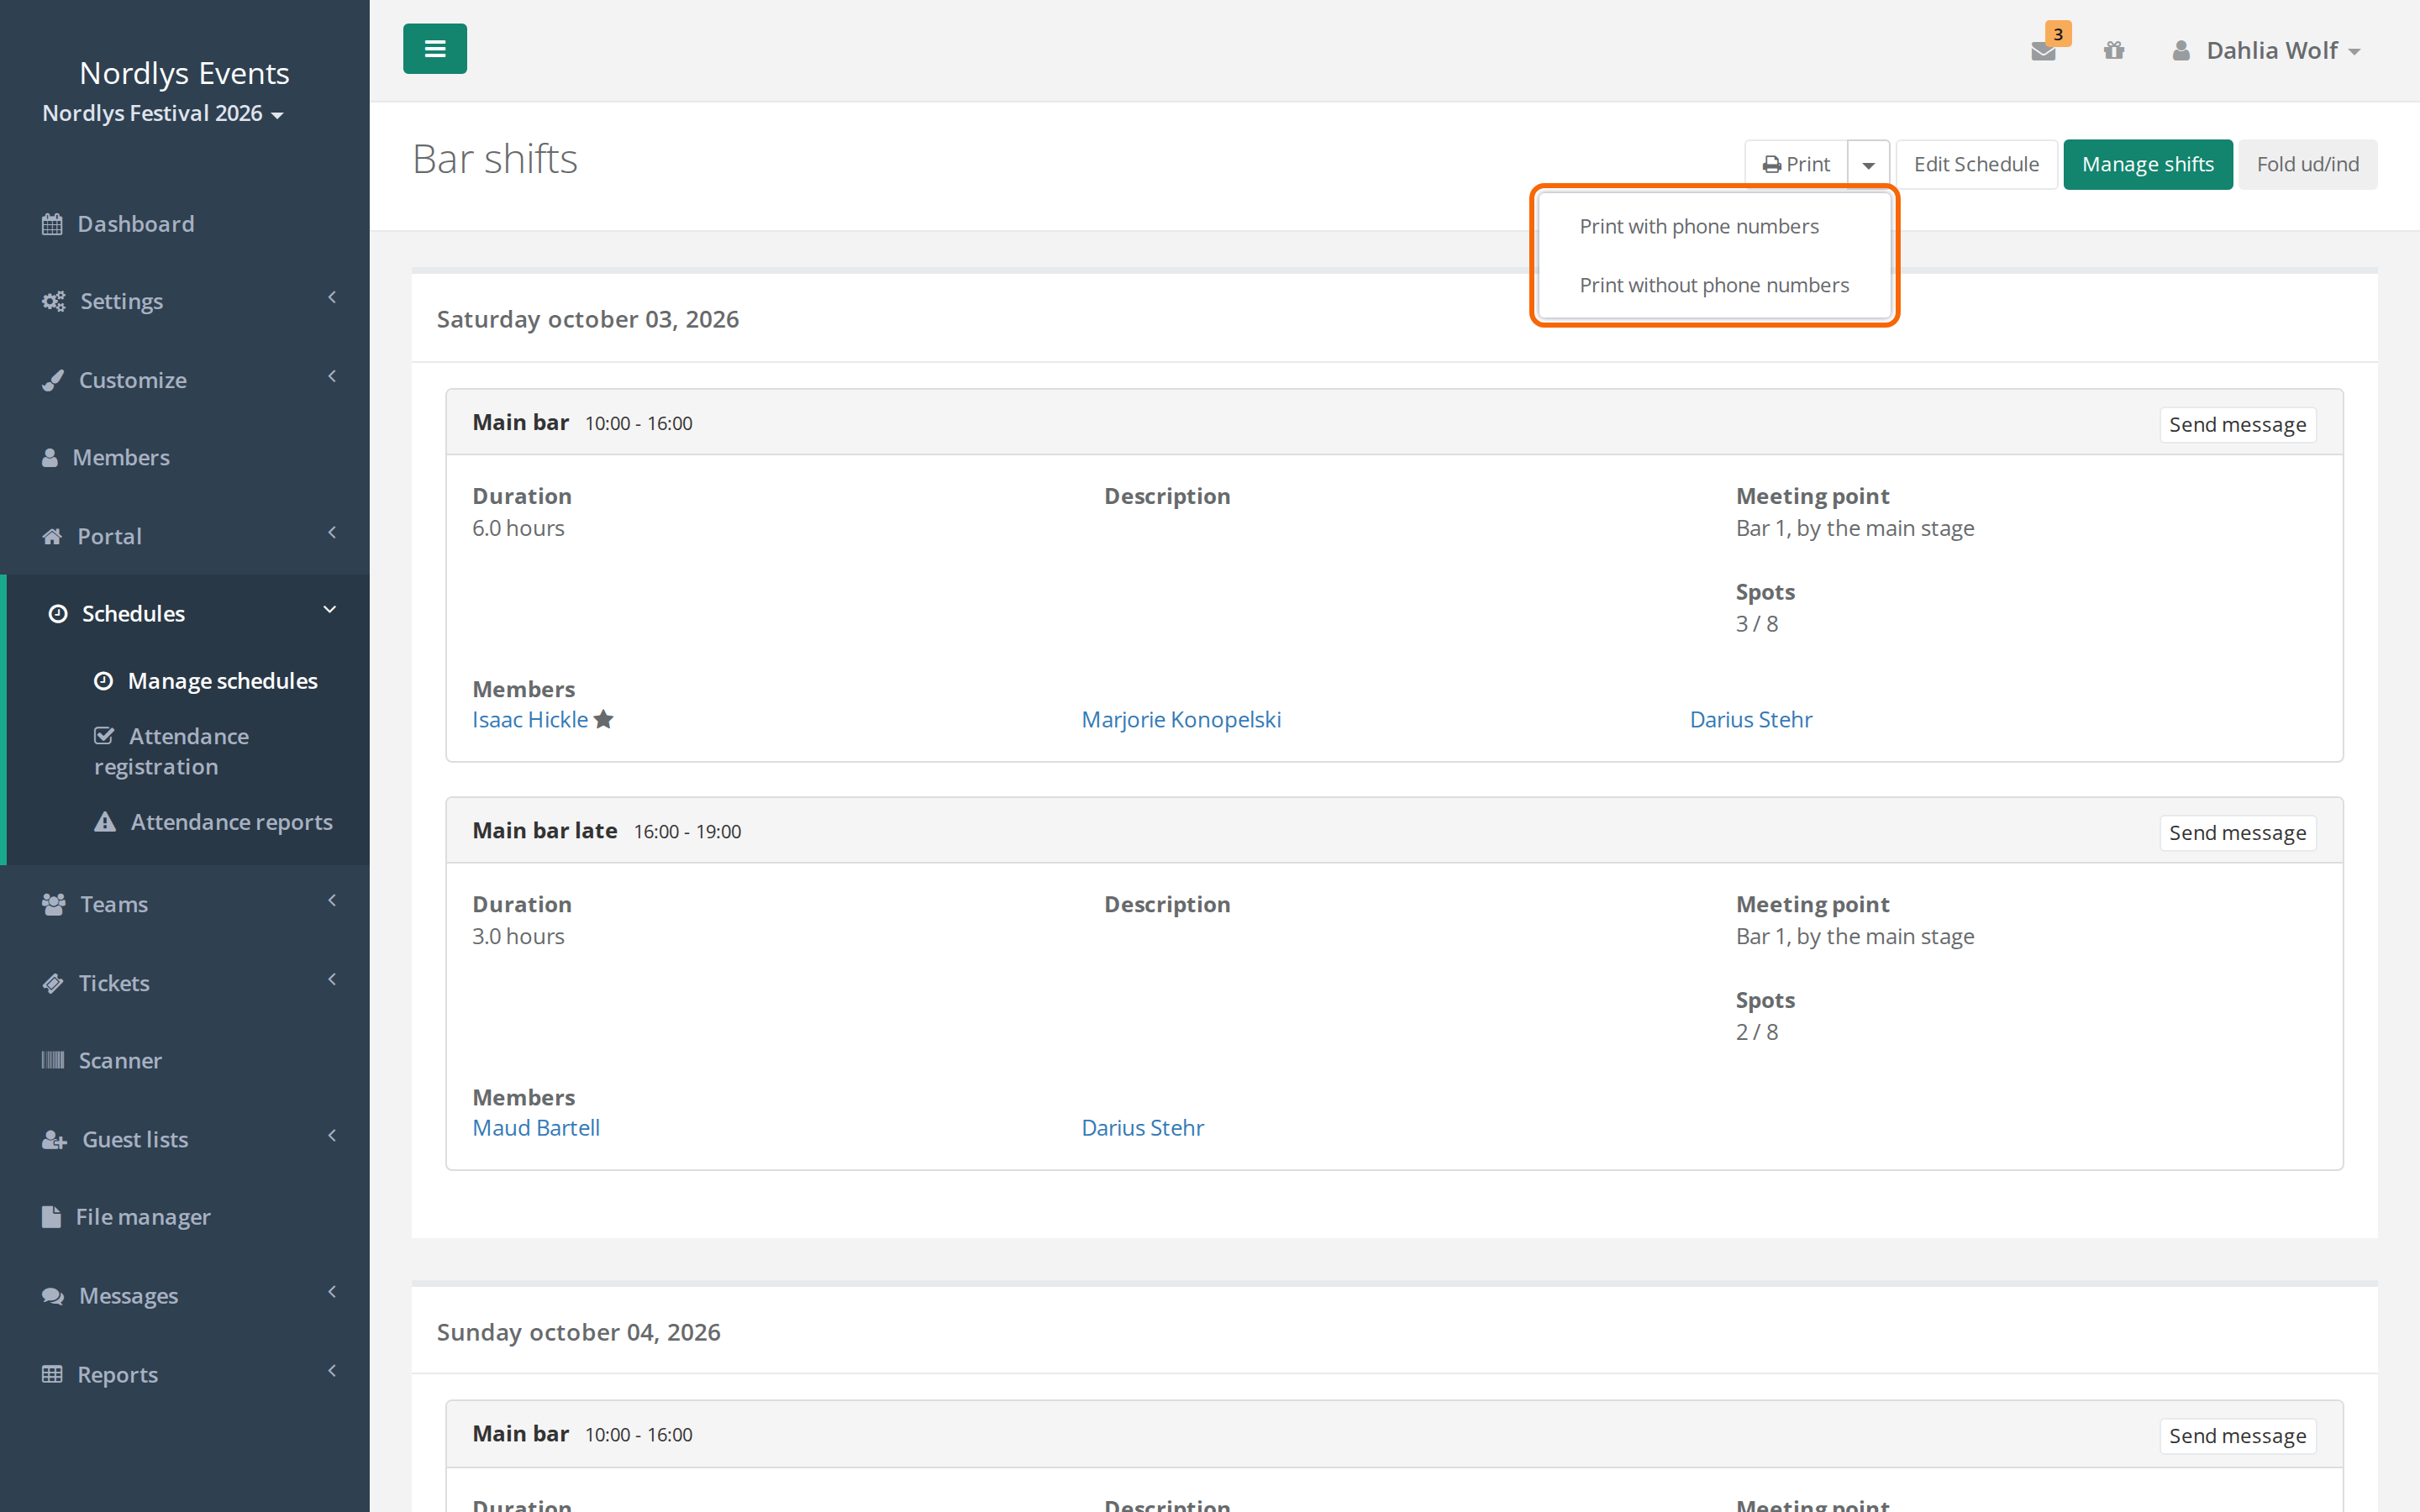The height and width of the screenshot is (1512, 2420).
Task: Click the Portal home icon
Action: [52, 536]
